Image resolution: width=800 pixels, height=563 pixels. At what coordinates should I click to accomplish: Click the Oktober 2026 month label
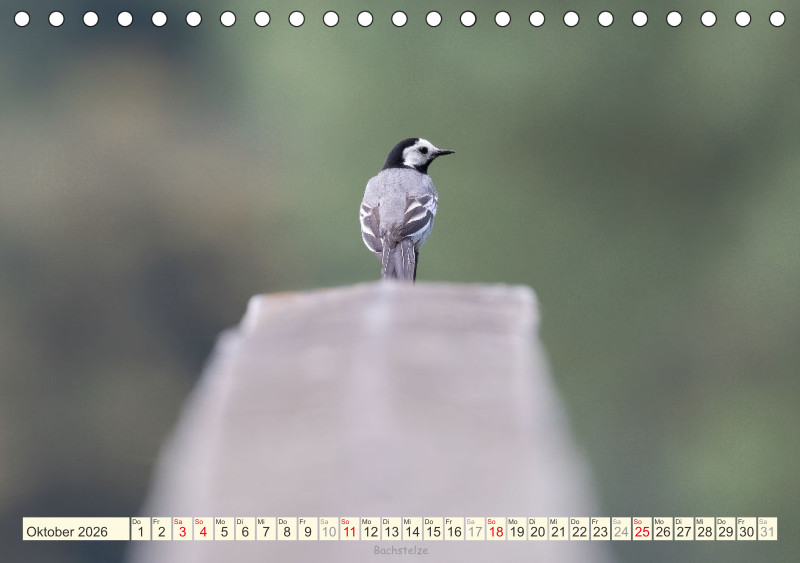pyautogui.click(x=67, y=531)
